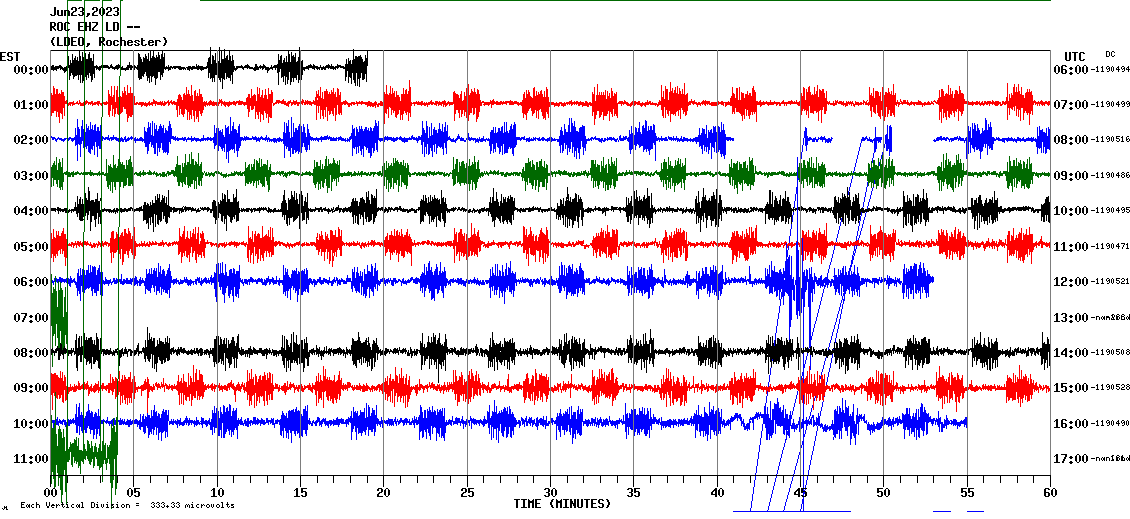
Task: Click the 11:00 EST hour label
Action: pyautogui.click(x=31, y=459)
